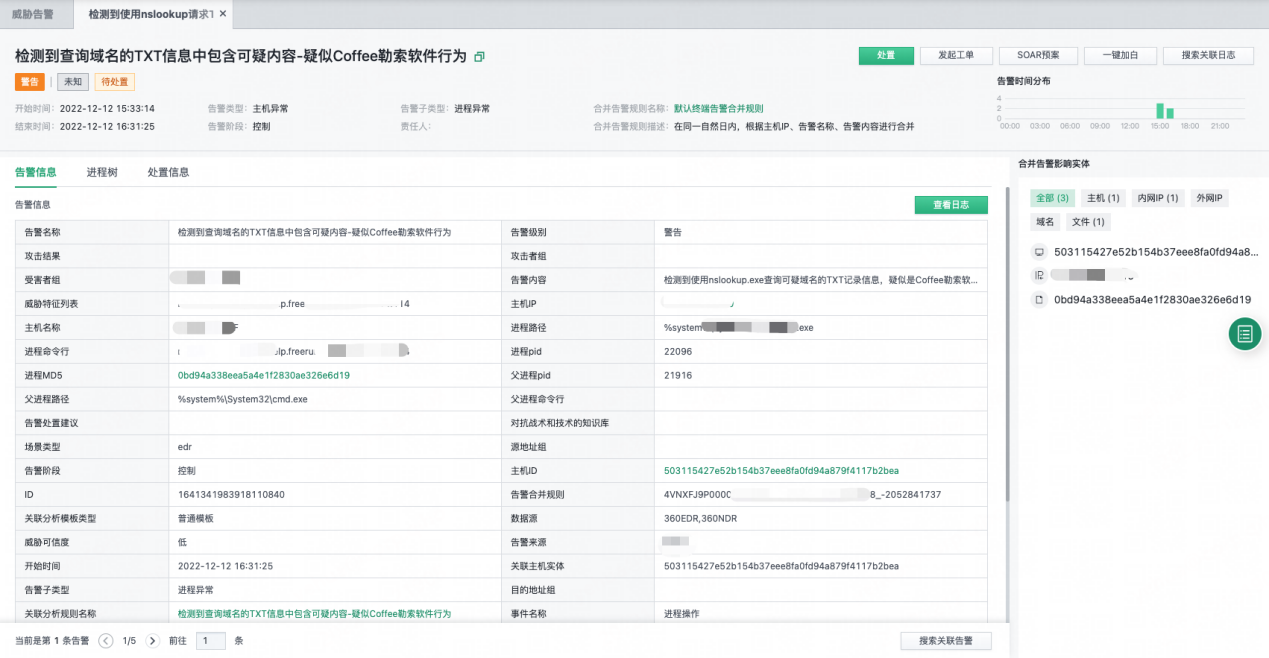
Task: Switch to the 处置信息 tab
Action: 168,172
